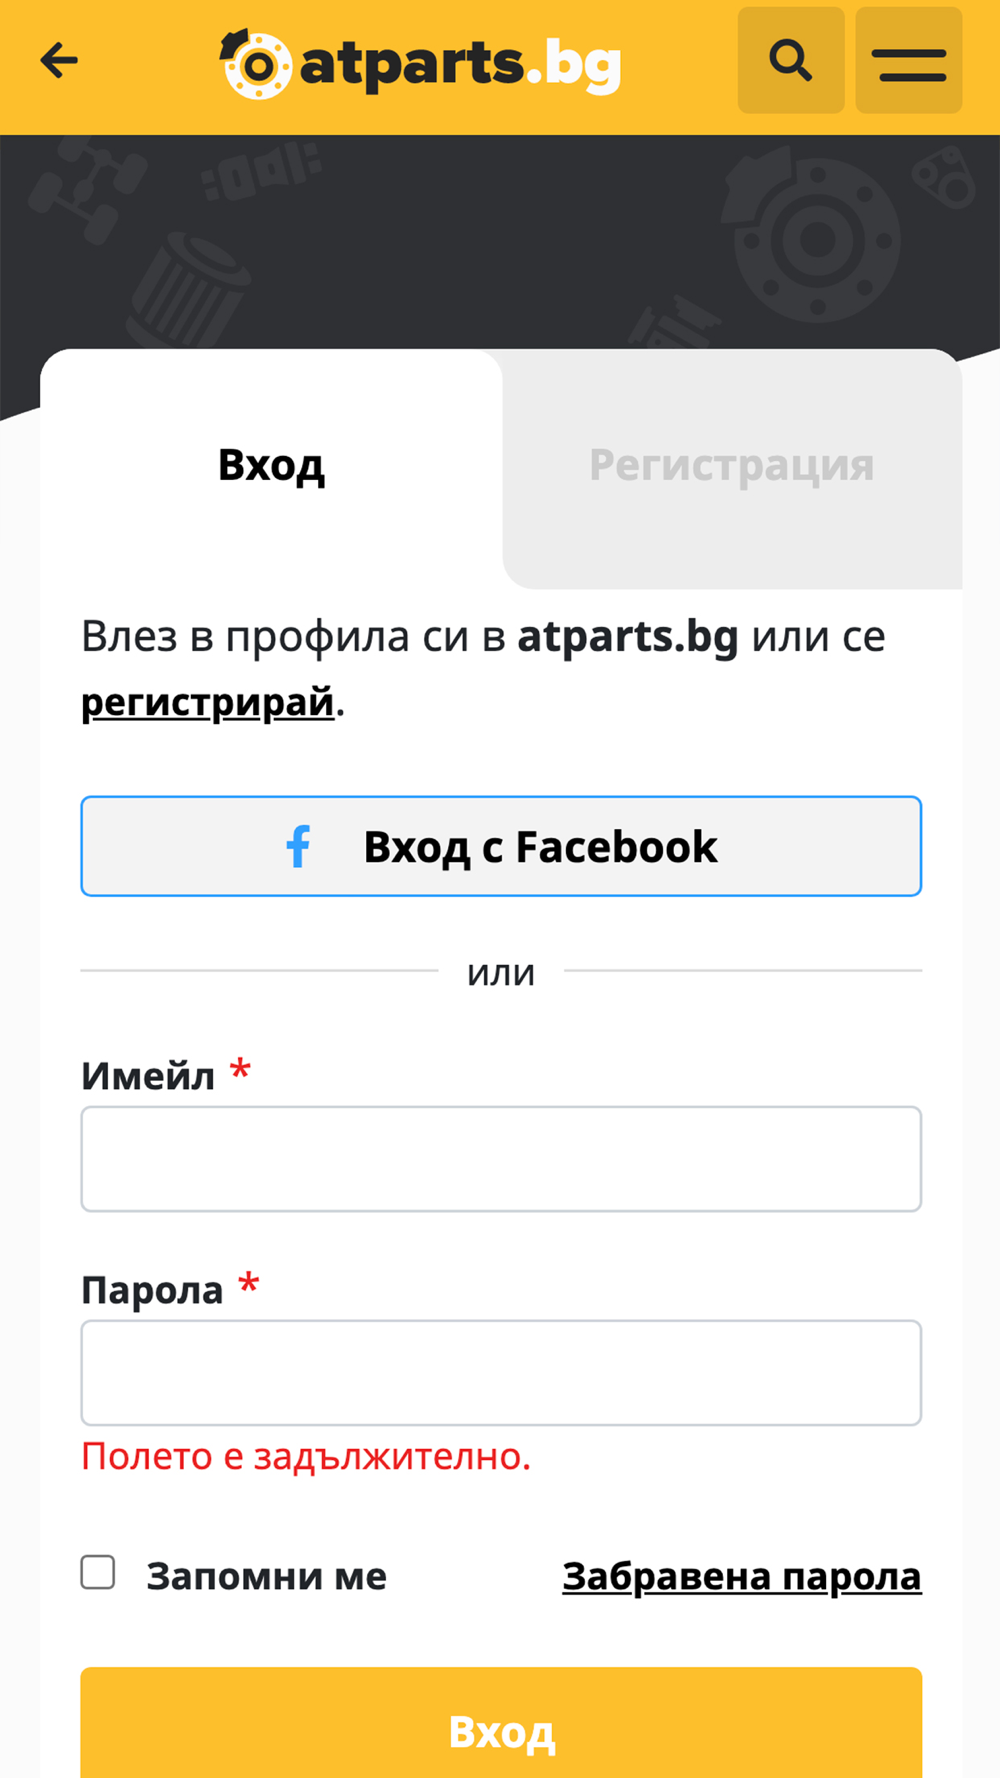Click the oil filter illustration in the banner

[x=190, y=285]
